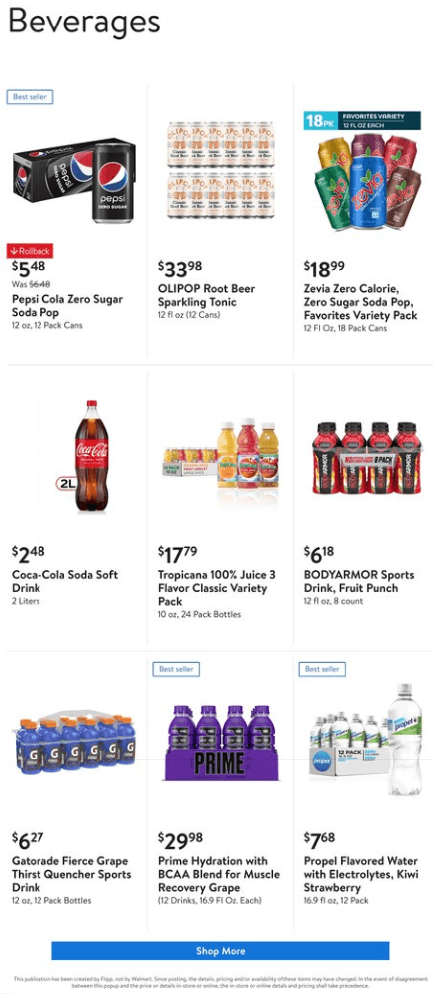Image resolution: width=433 pixels, height=994 pixels.
Task: Open Propel Flavored Water with Electrolytes title
Action: [360, 874]
